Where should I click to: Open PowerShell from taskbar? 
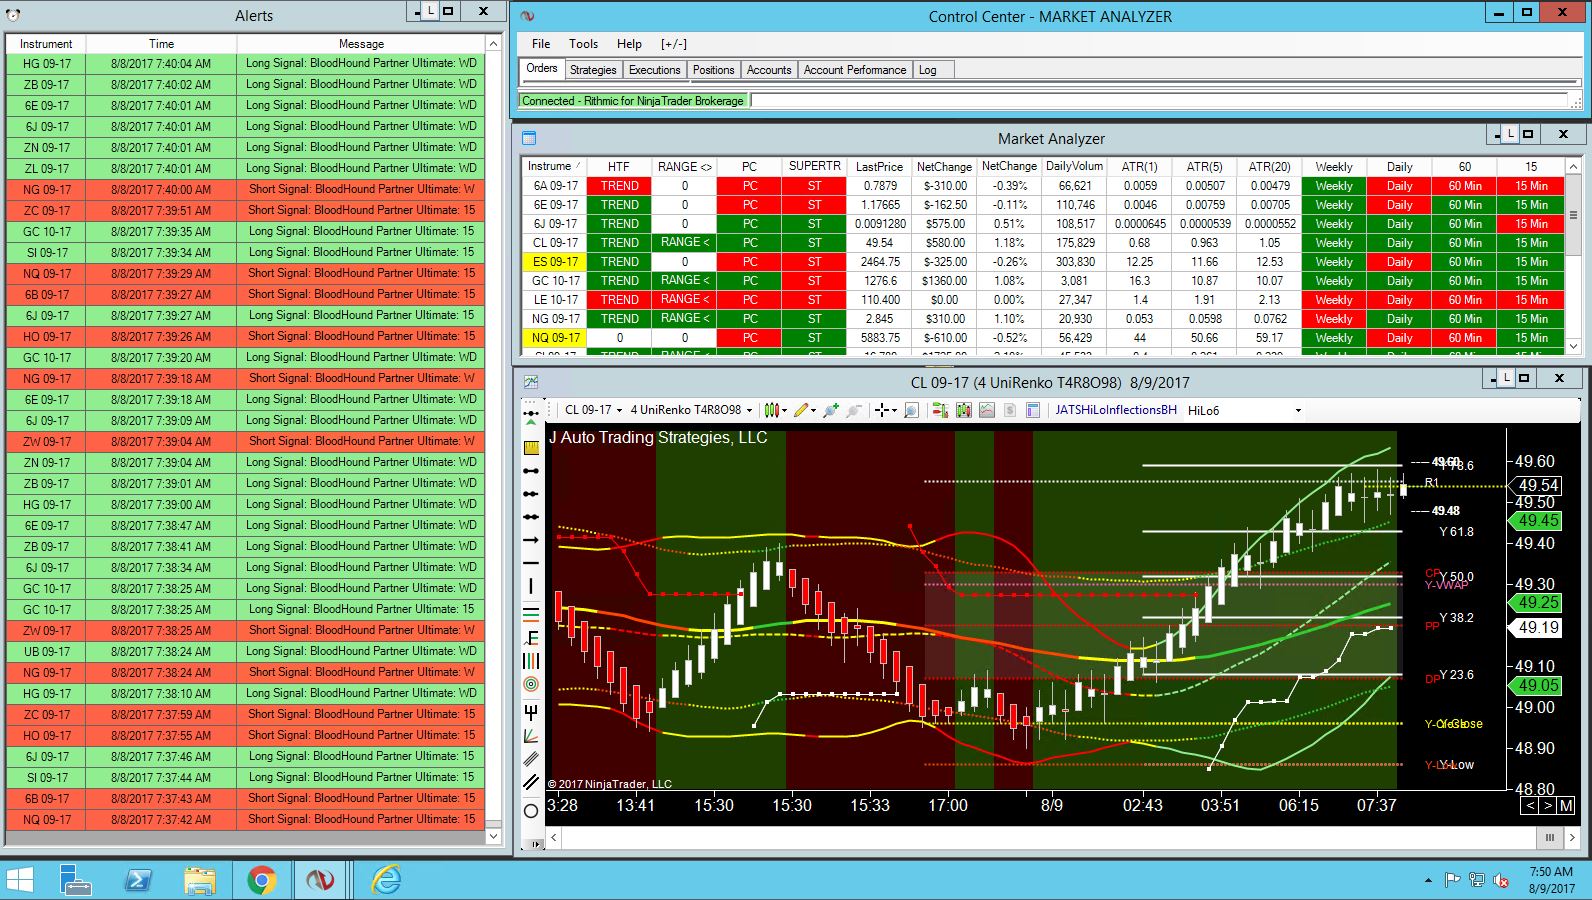(138, 880)
